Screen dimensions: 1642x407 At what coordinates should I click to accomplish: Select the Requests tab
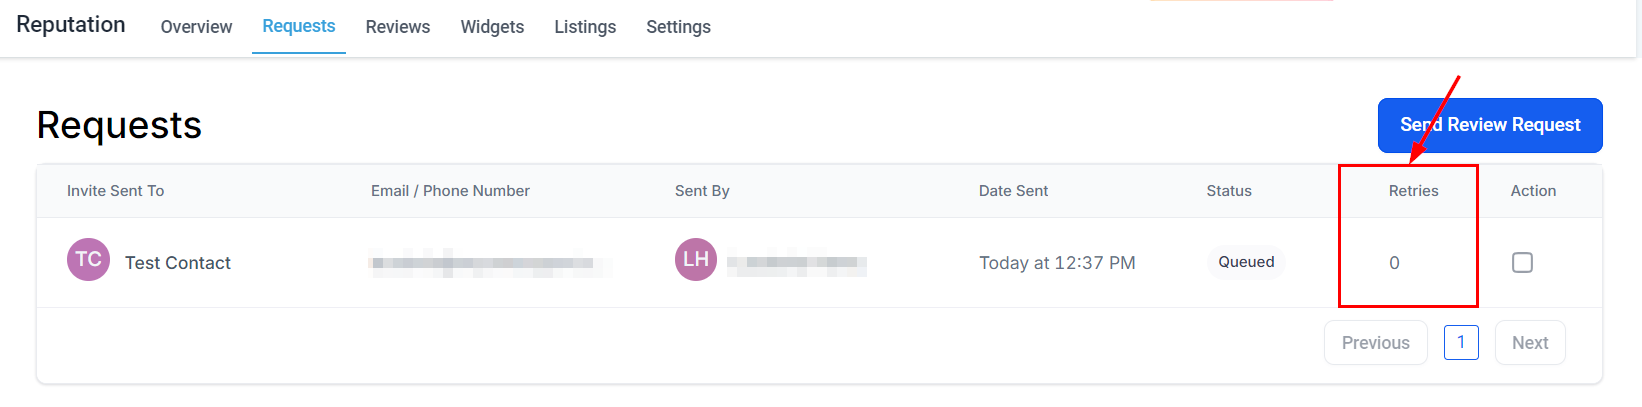pos(299,26)
